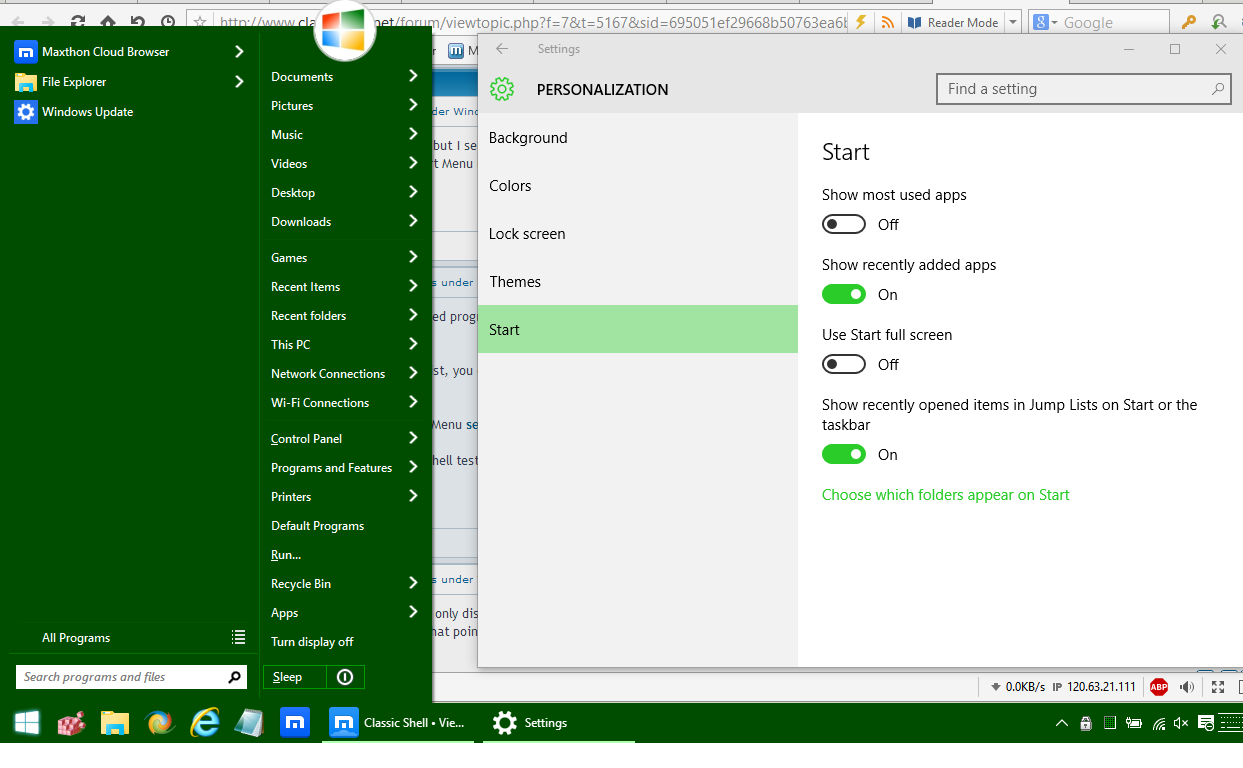Click the browser home button
This screenshot has height=768, width=1243.
[x=108, y=22]
